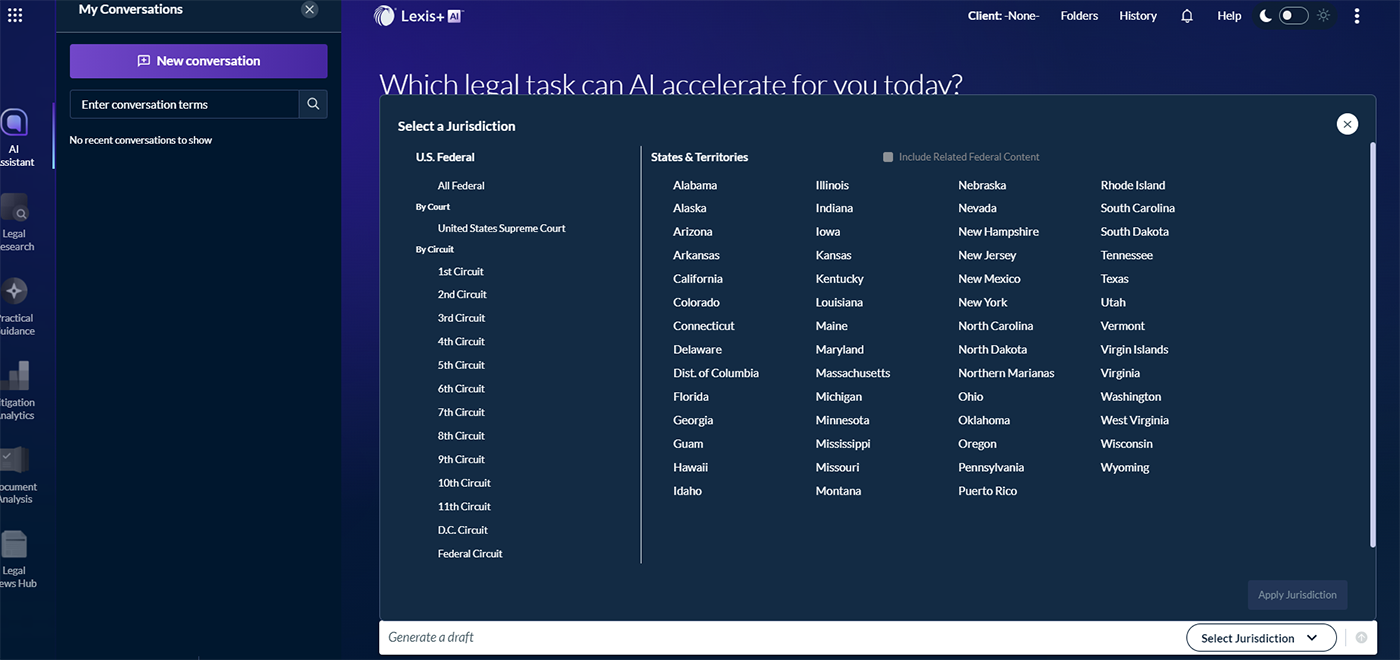Viewport: 1400px width, 660px height.
Task: Select the D.C. Circuit
Action: pyautogui.click(x=462, y=531)
